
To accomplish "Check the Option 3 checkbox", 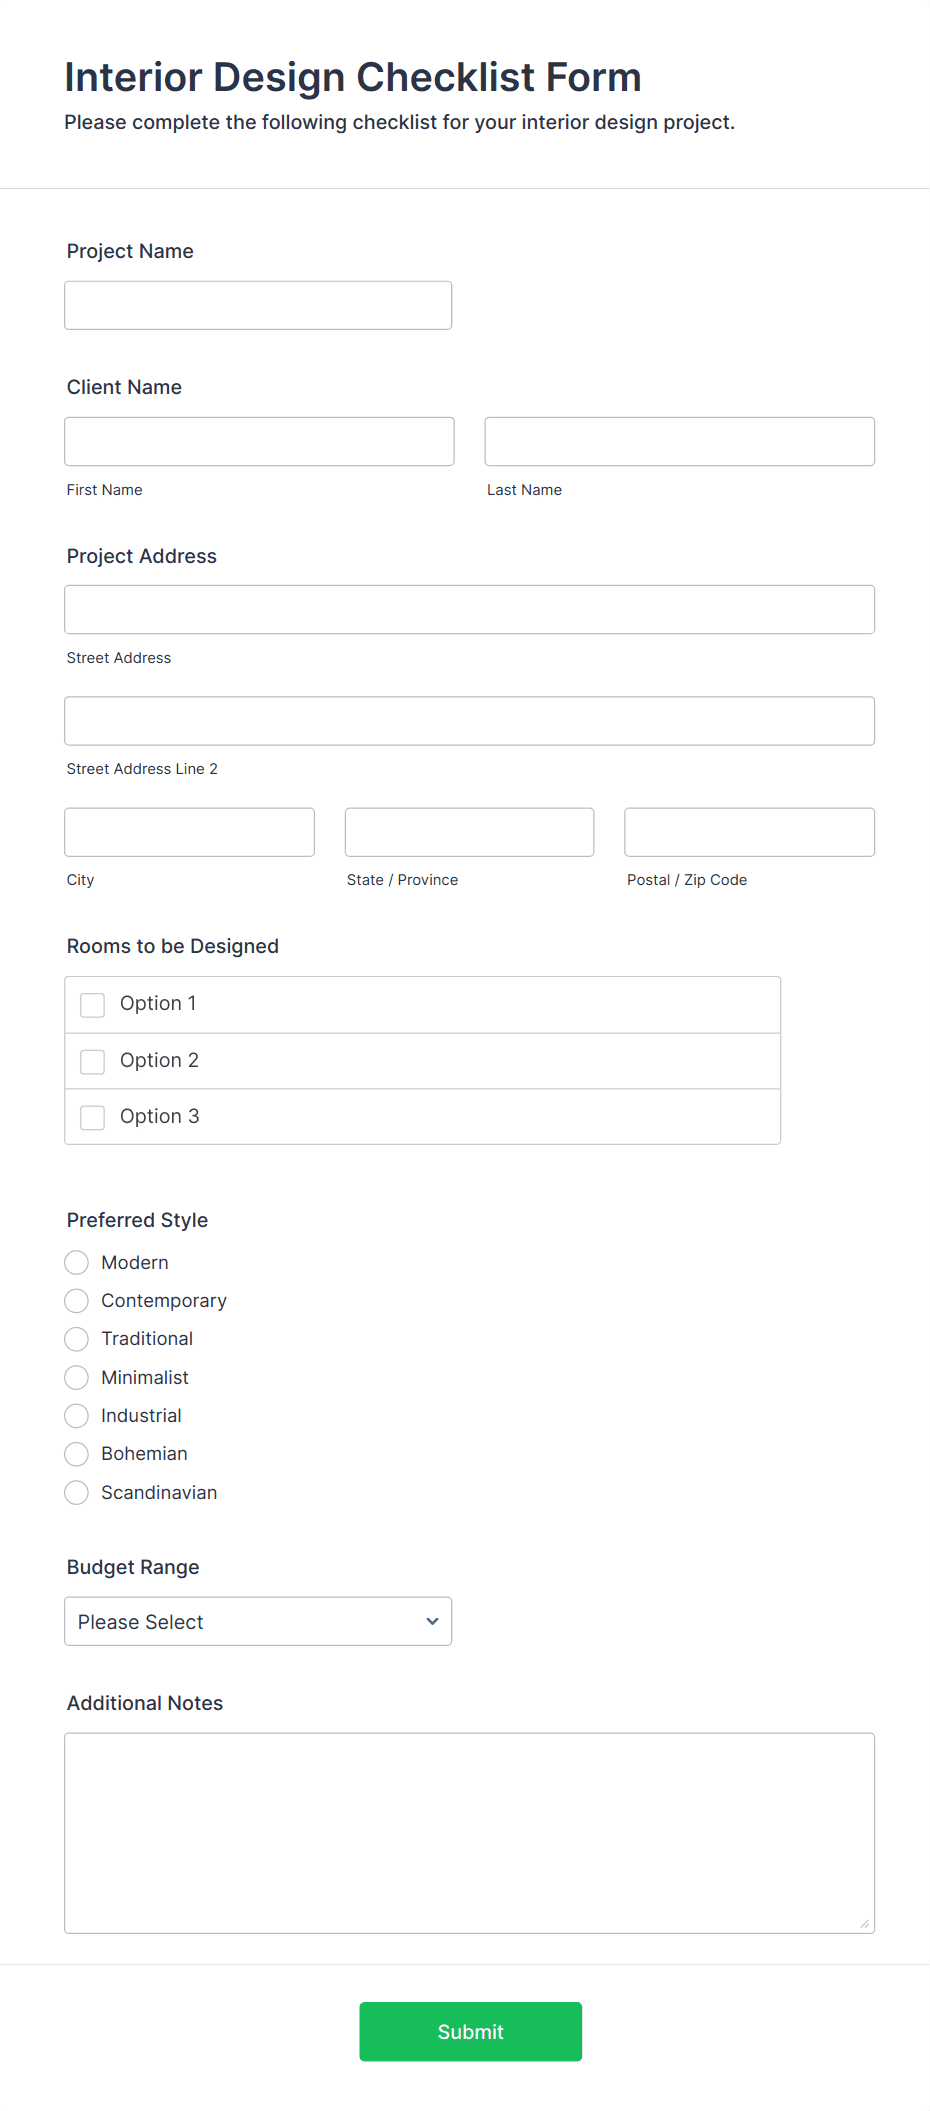I will (92, 1117).
